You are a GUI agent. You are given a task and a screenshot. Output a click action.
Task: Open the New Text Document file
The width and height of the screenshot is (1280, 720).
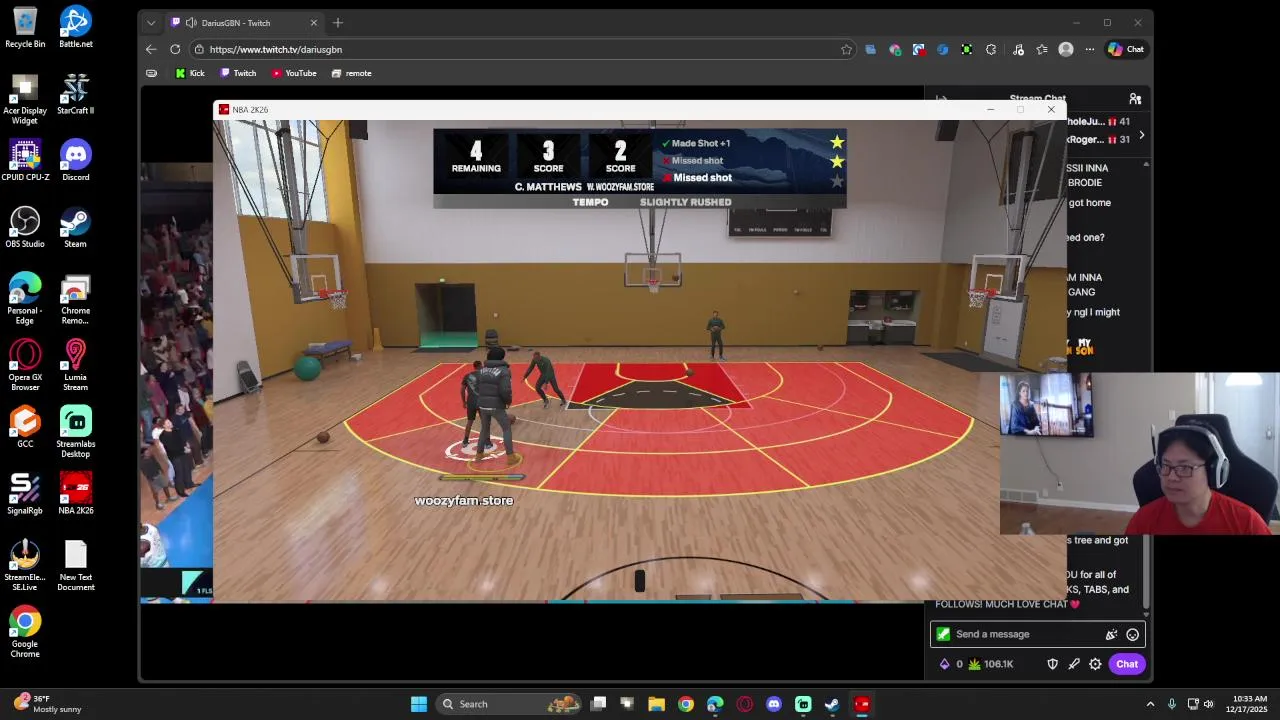click(x=75, y=566)
